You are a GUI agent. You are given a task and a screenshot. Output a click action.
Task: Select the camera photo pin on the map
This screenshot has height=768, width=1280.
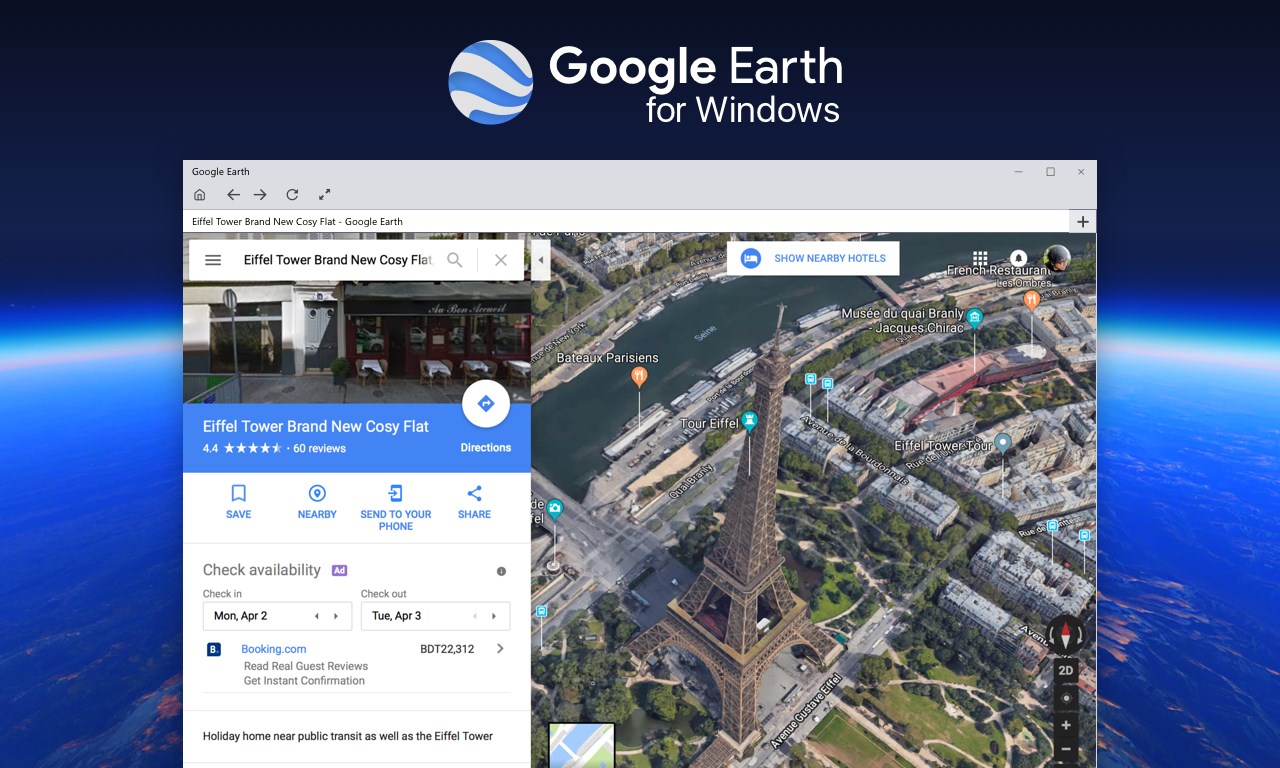[x=555, y=511]
